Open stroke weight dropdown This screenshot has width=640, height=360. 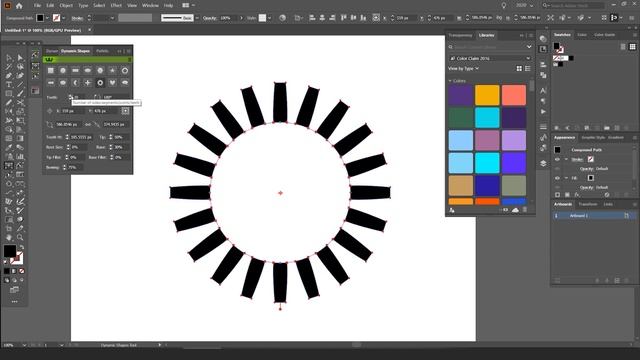[x=112, y=18]
